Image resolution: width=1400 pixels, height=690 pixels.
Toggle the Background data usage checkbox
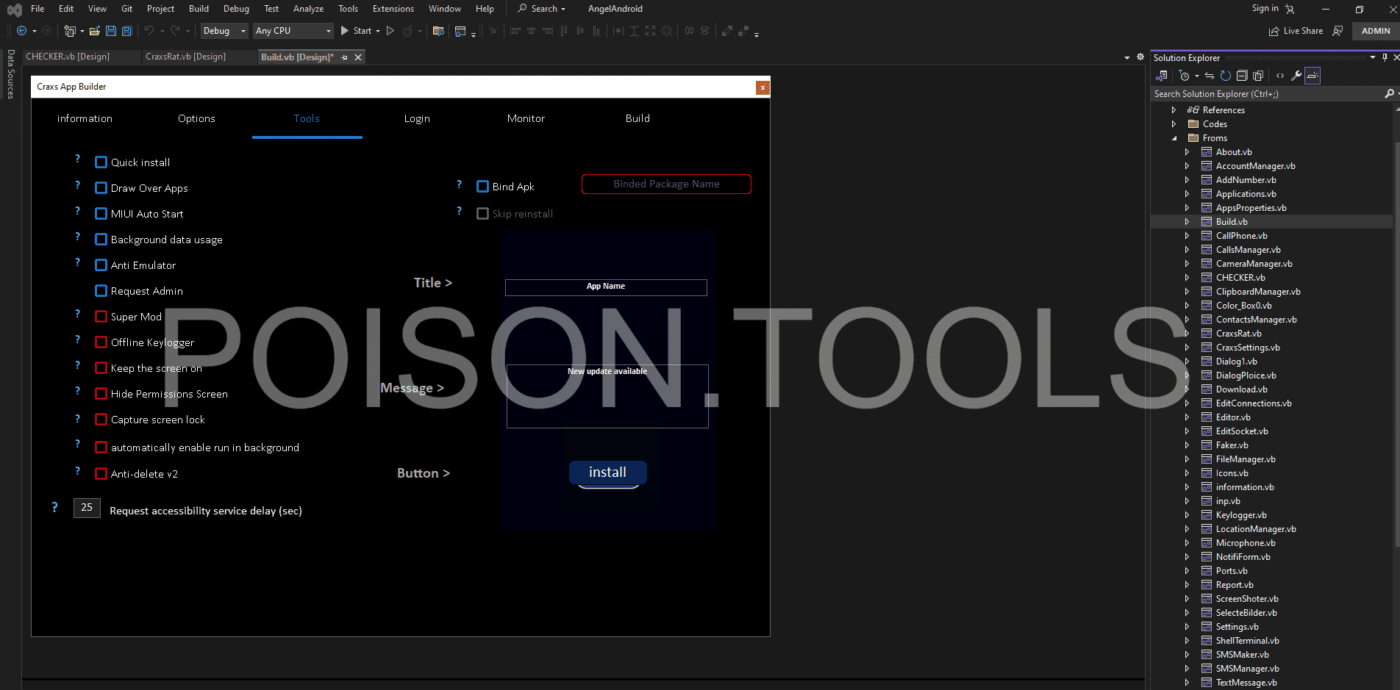(101, 240)
